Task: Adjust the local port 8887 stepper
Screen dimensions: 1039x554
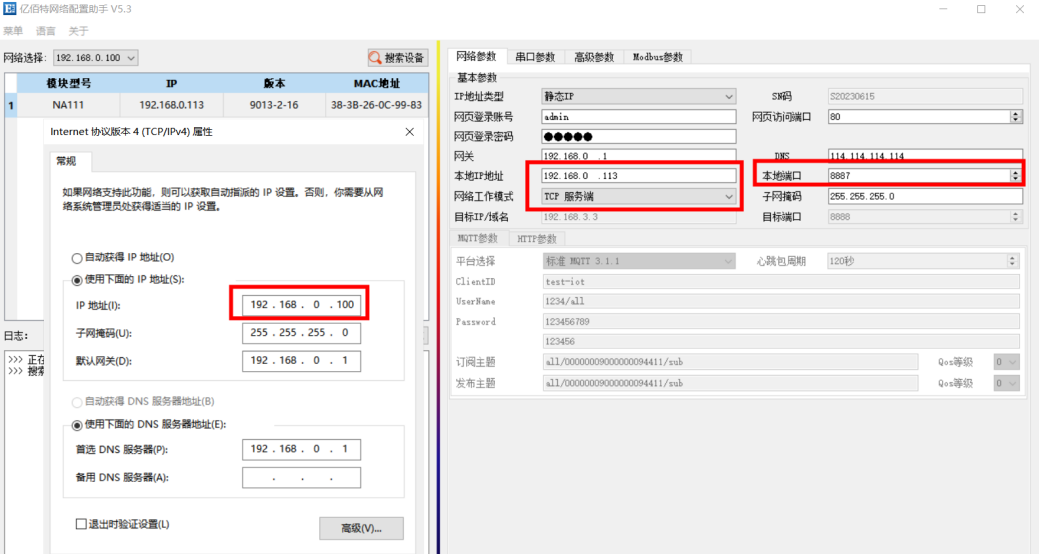Action: [1016, 176]
